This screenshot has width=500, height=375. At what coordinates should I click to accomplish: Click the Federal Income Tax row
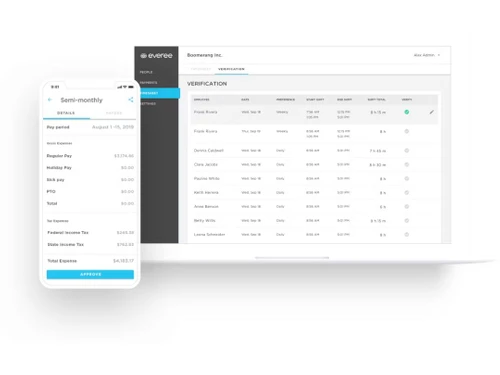pos(90,232)
